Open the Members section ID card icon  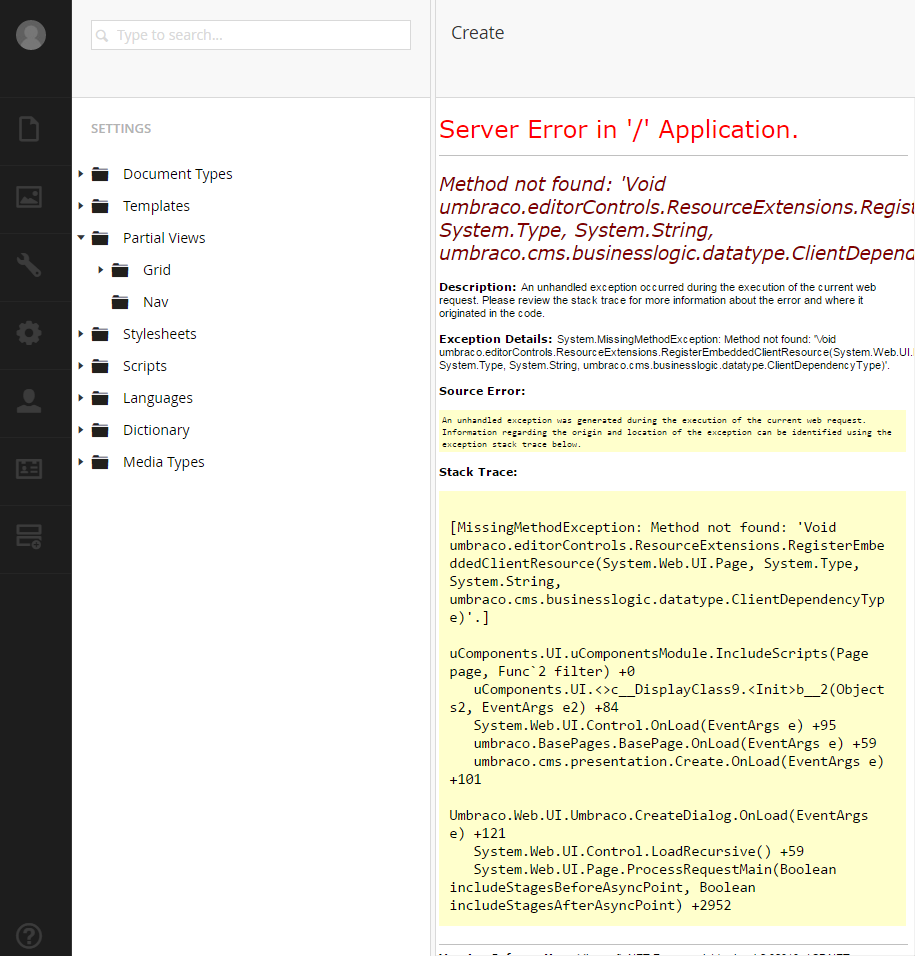[29, 469]
